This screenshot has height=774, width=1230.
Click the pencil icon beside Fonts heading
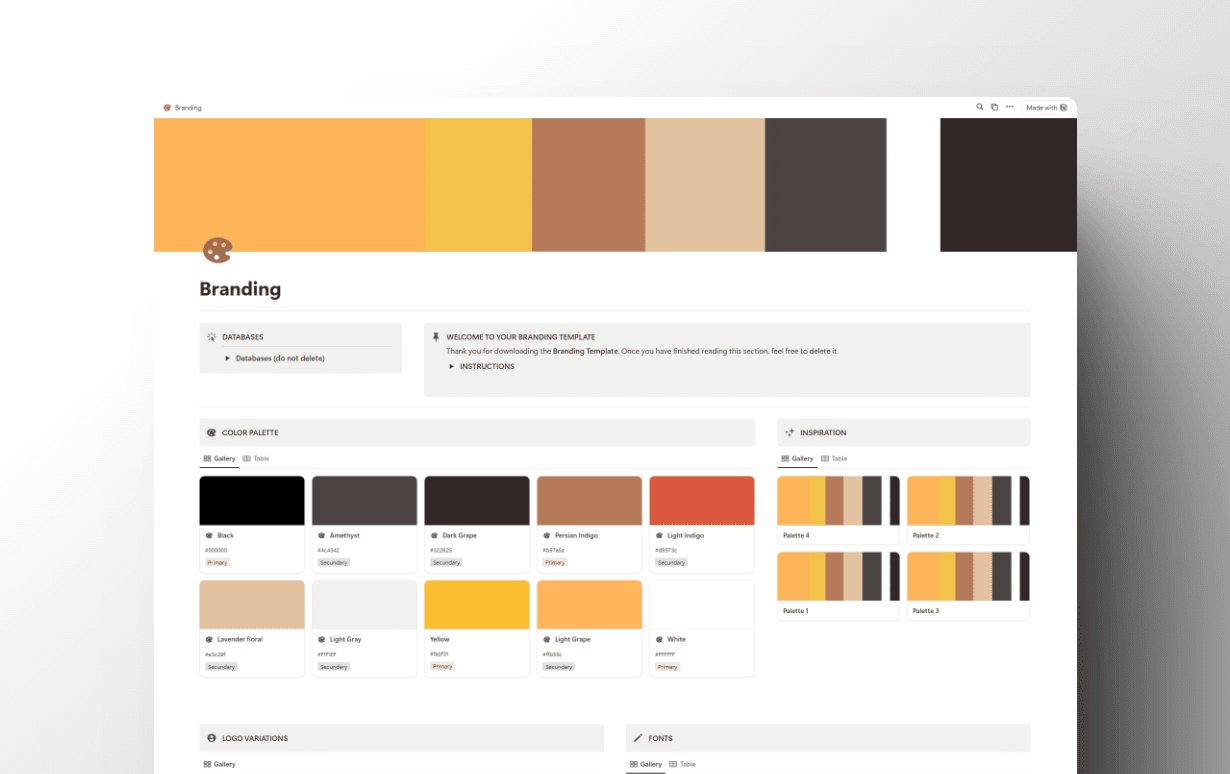tap(638, 738)
